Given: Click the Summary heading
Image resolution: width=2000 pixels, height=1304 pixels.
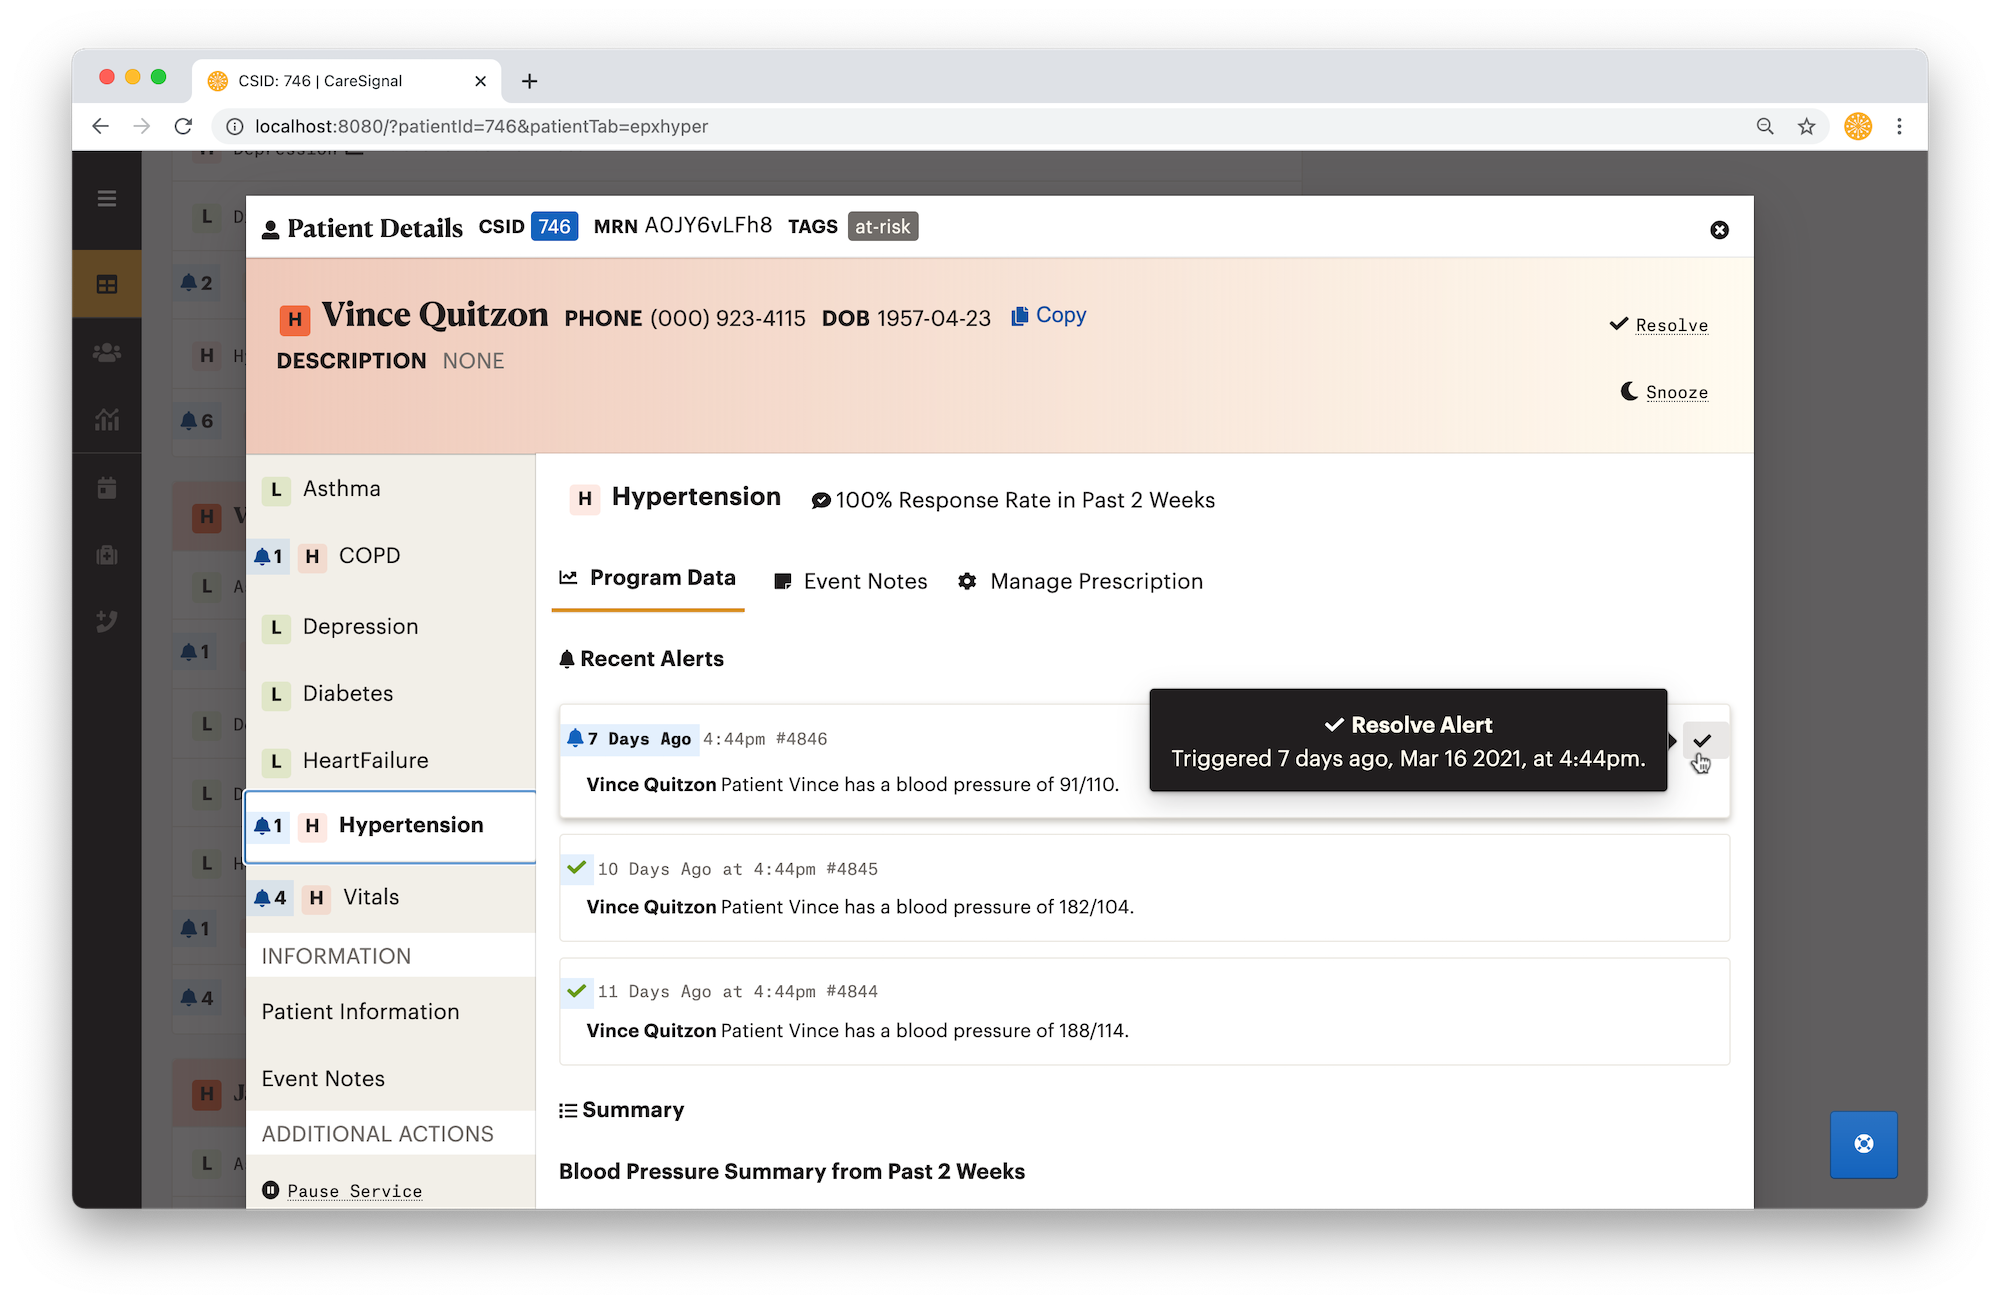Looking at the screenshot, I should click(x=633, y=1110).
